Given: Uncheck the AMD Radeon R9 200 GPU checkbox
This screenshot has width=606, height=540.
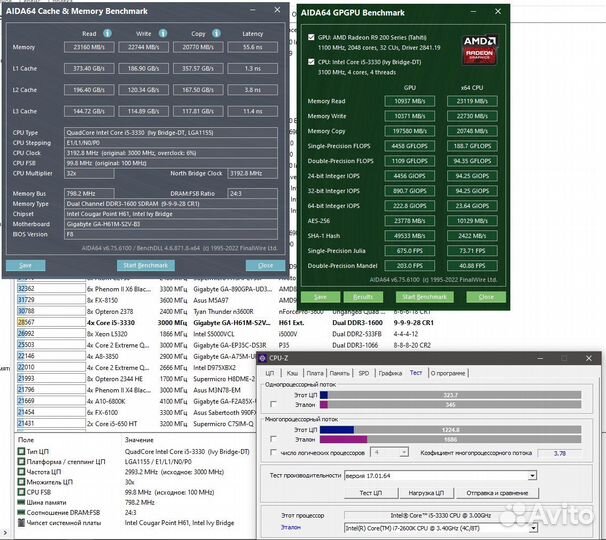Looking at the screenshot, I should [x=310, y=38].
